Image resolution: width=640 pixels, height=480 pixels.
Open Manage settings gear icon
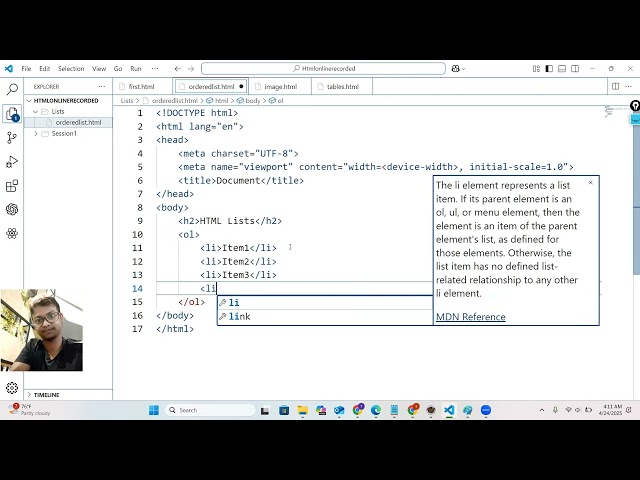pyautogui.click(x=12, y=387)
